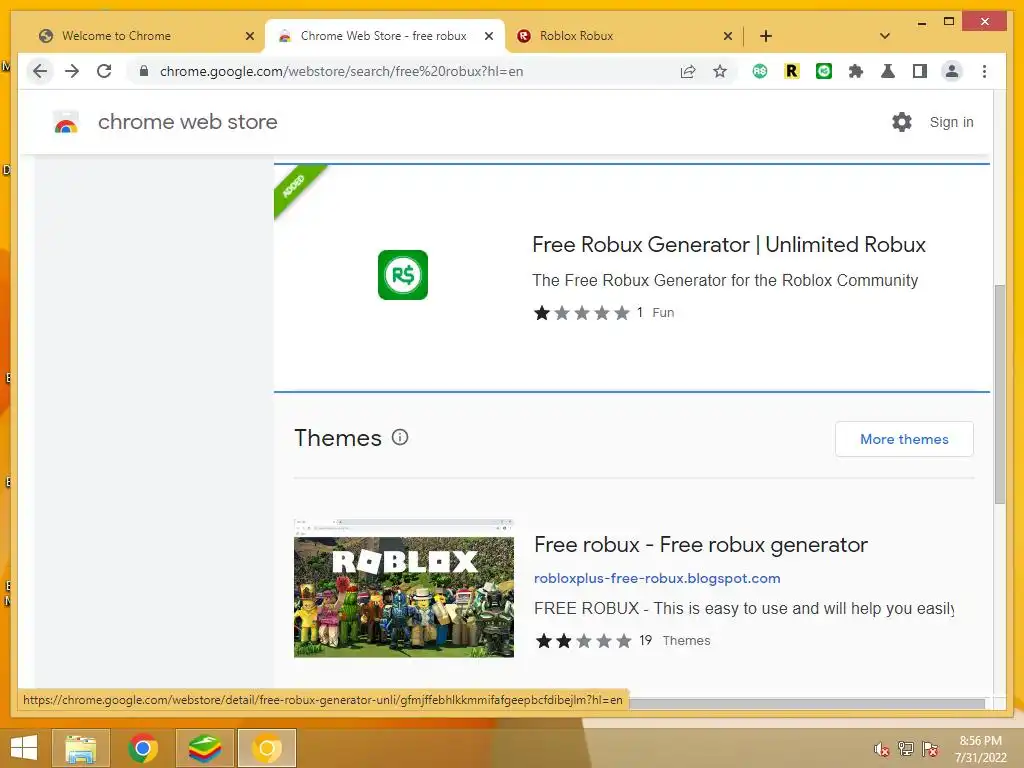
Task: Visit robloxplus-free-robux.blogspot.com link
Action: click(657, 578)
